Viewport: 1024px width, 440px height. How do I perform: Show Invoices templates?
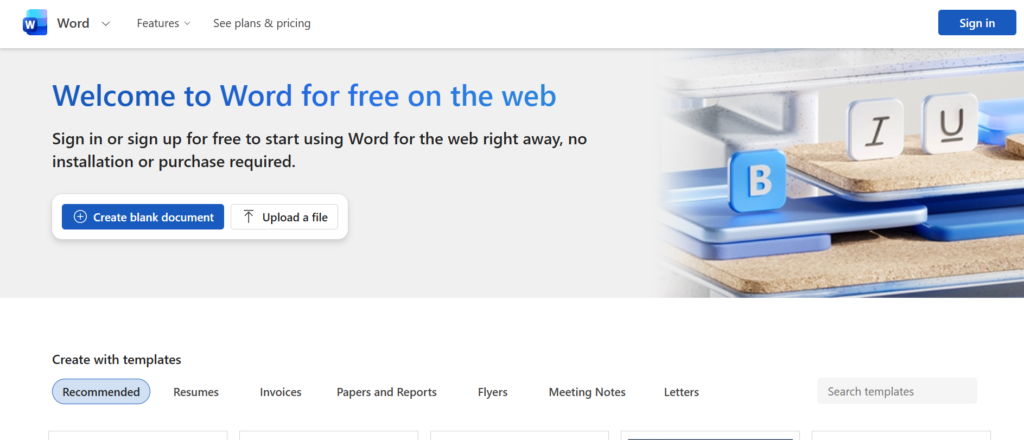click(280, 392)
